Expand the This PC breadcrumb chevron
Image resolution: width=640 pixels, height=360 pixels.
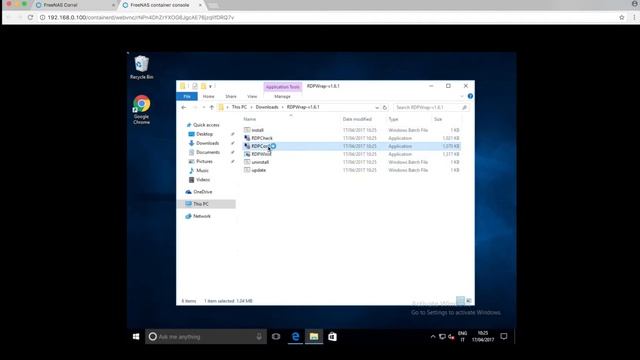pyautogui.click(x=251, y=107)
